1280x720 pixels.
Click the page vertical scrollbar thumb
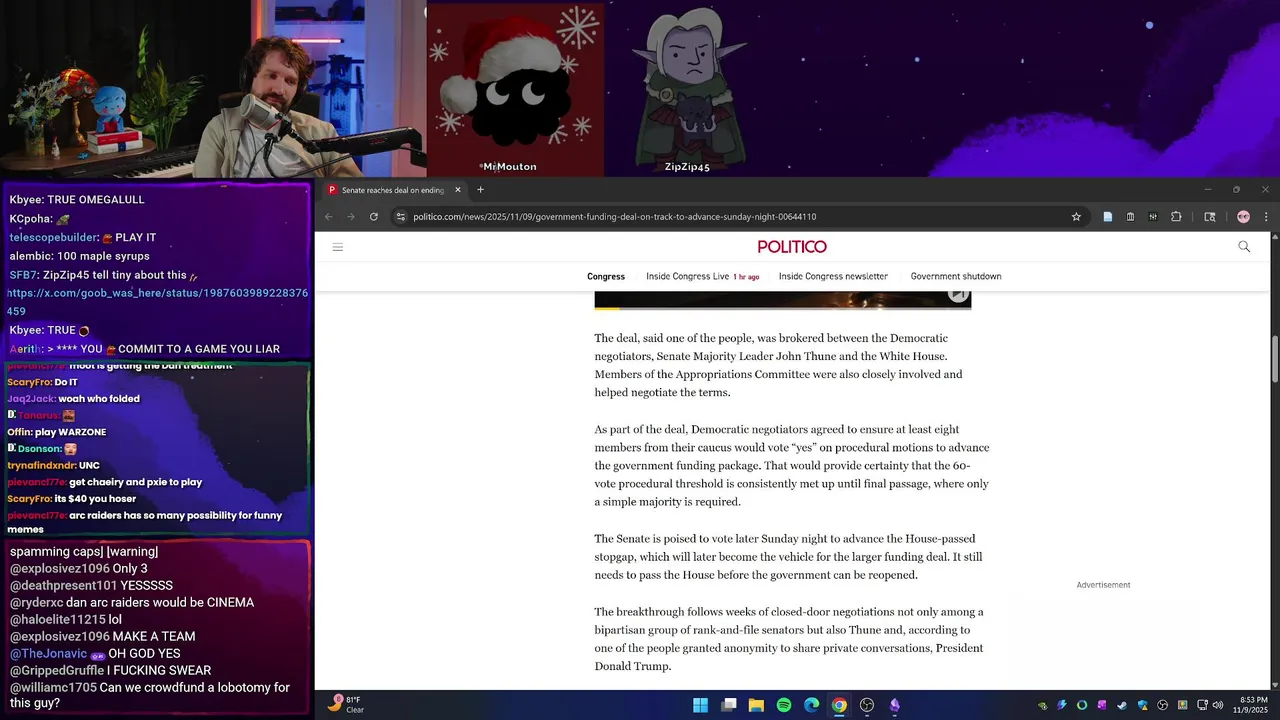click(1275, 360)
